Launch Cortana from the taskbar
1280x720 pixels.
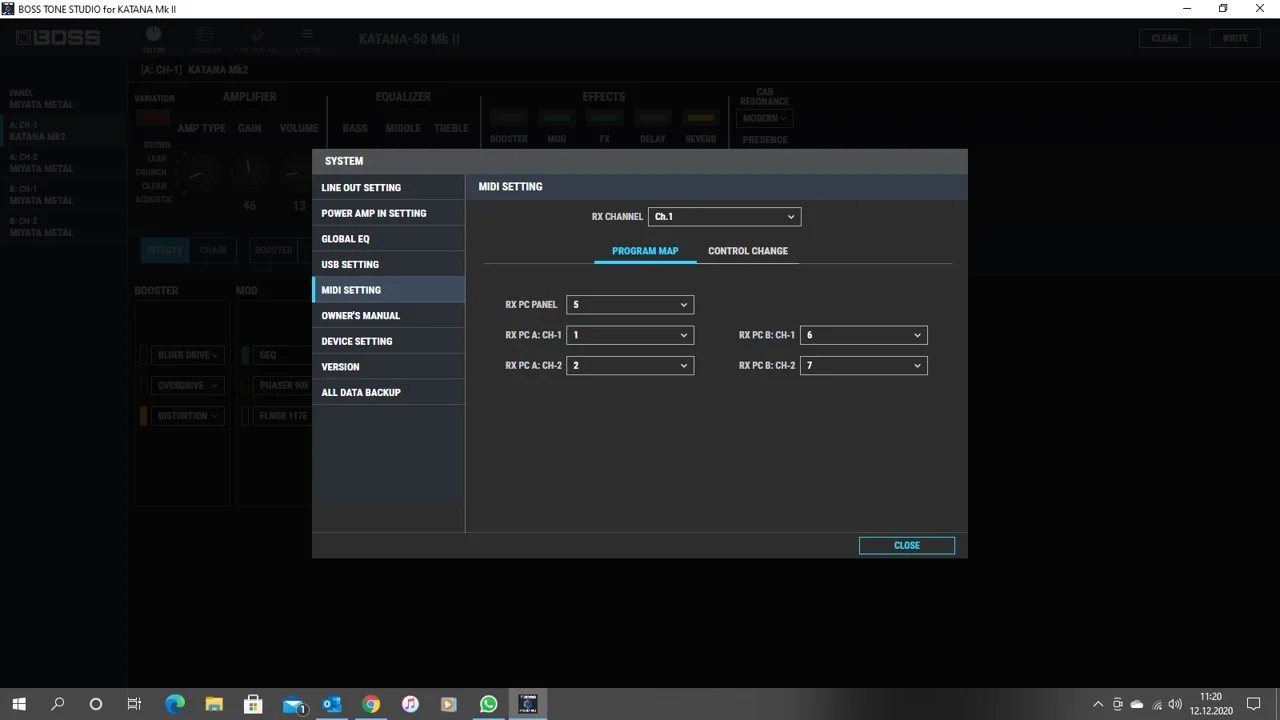click(96, 704)
